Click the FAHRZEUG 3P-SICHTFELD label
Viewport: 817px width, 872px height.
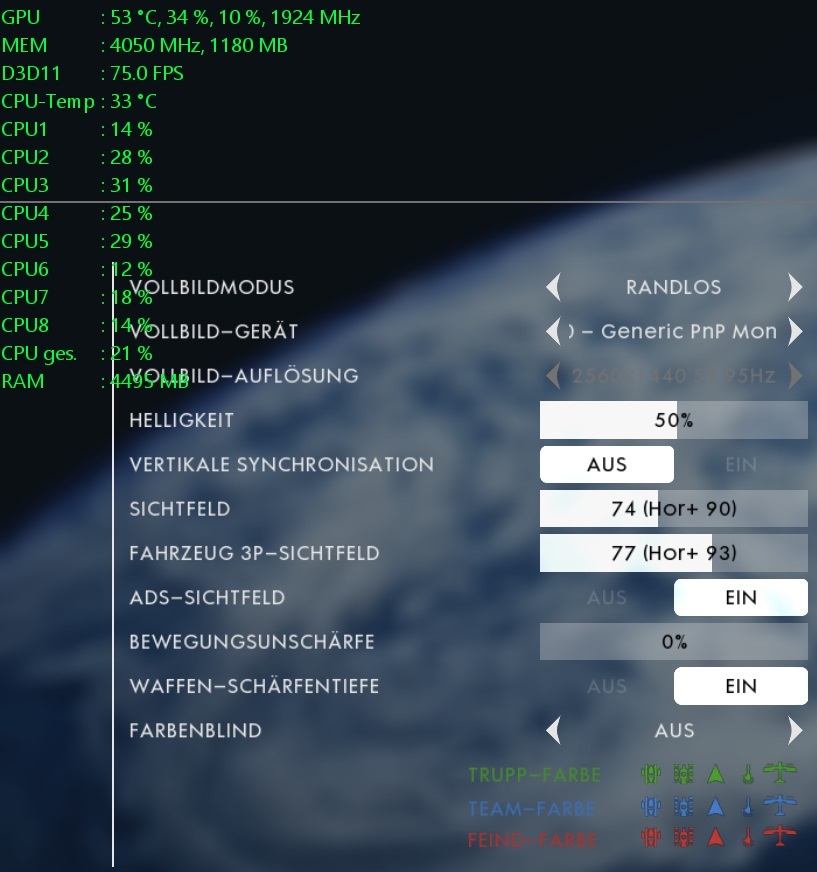click(254, 553)
